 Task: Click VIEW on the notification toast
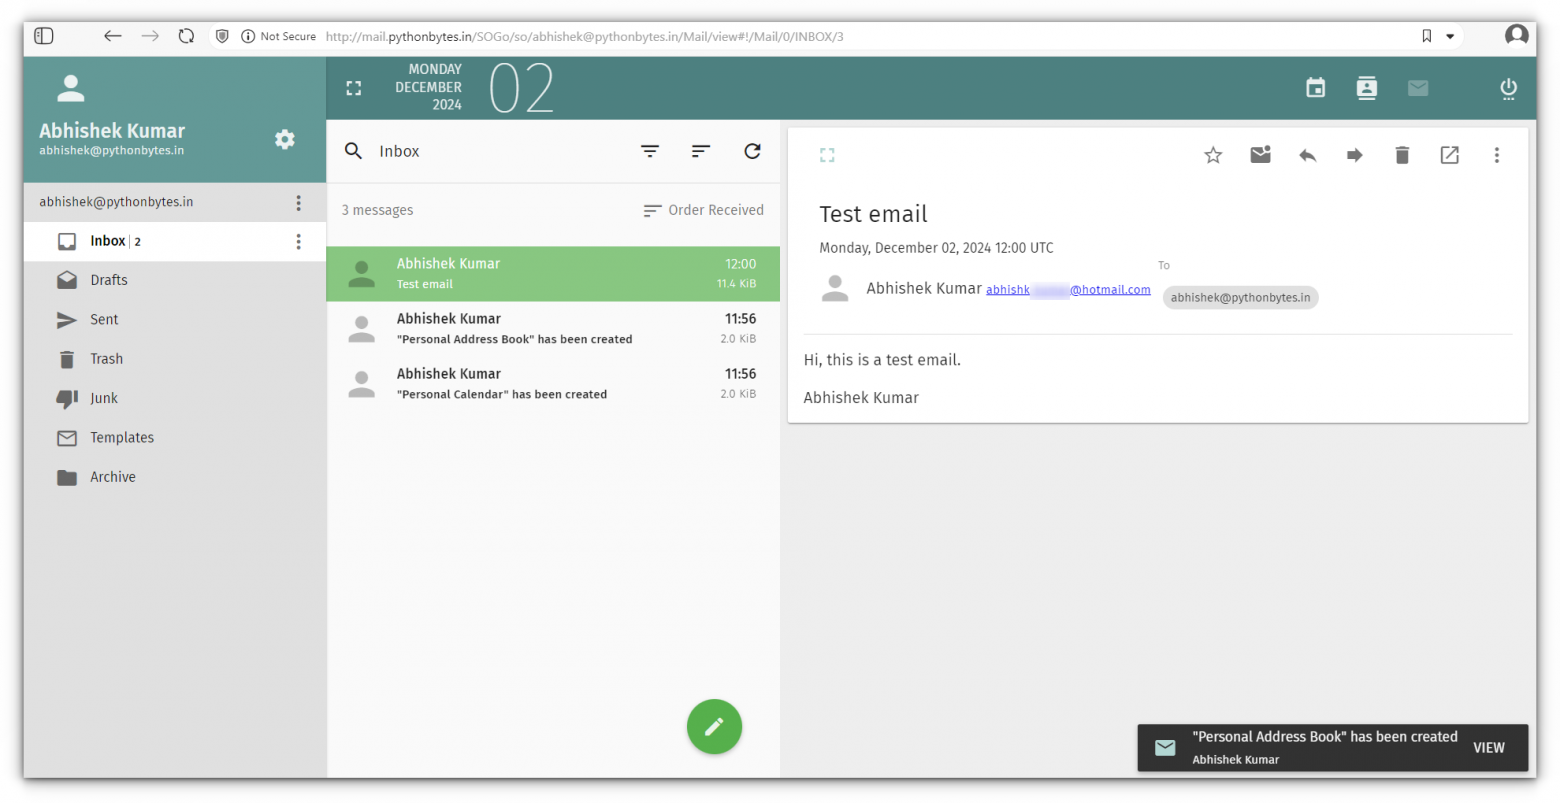(x=1489, y=747)
